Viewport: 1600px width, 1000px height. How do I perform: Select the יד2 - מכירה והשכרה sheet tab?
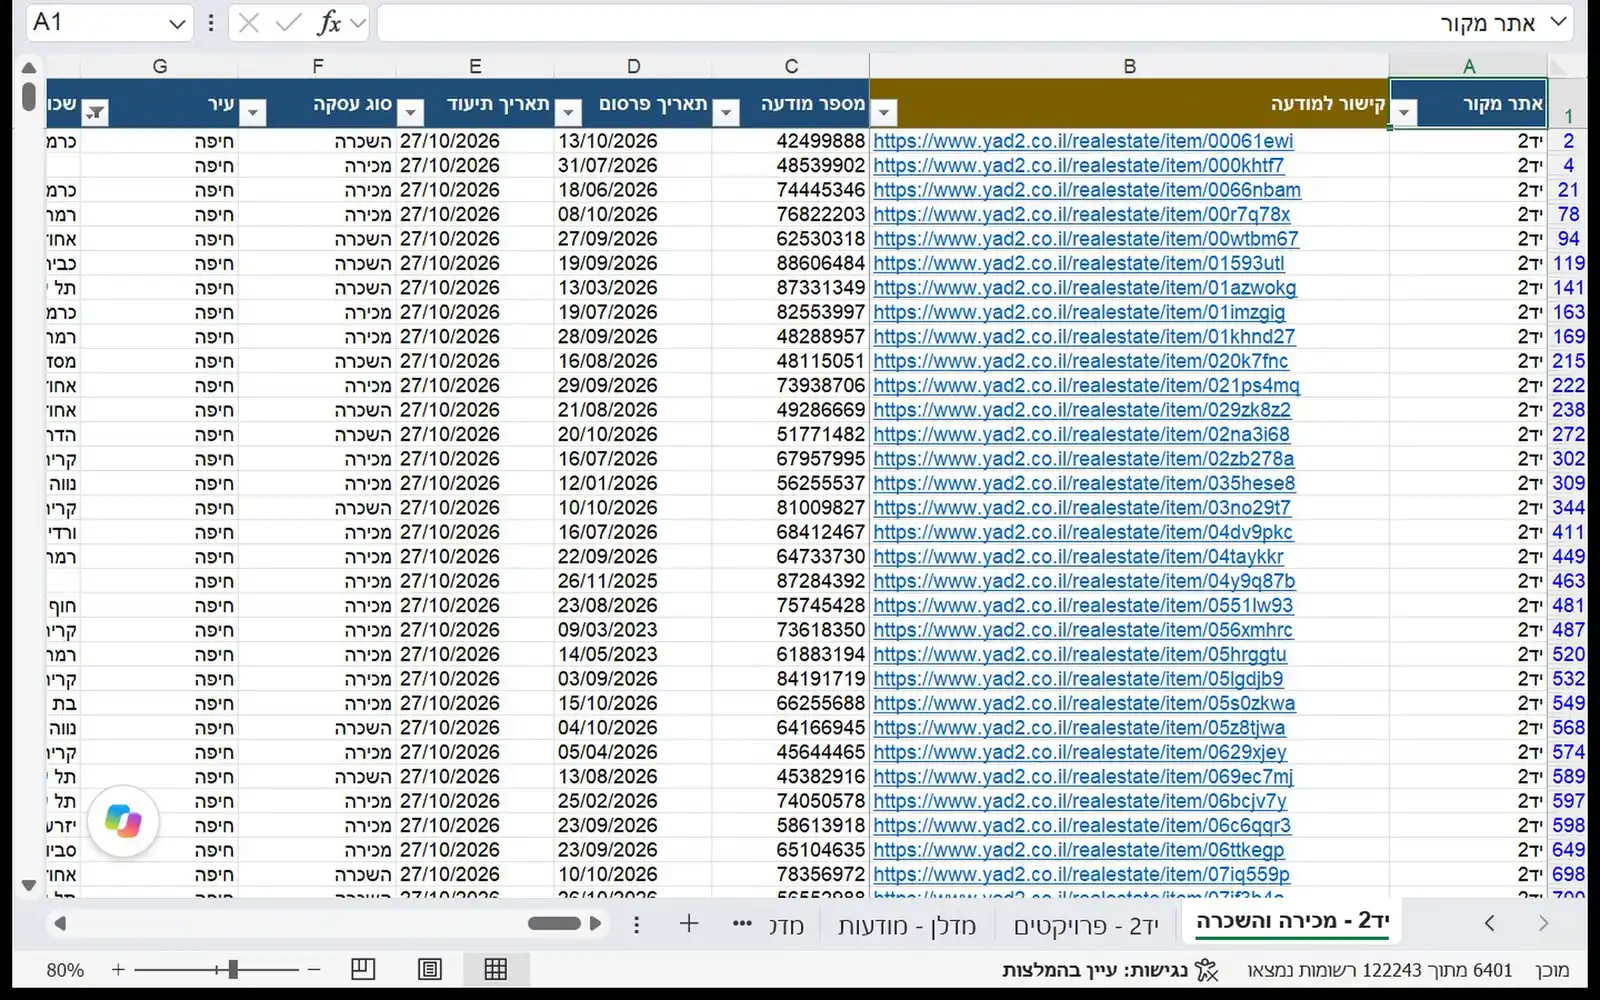click(1292, 921)
